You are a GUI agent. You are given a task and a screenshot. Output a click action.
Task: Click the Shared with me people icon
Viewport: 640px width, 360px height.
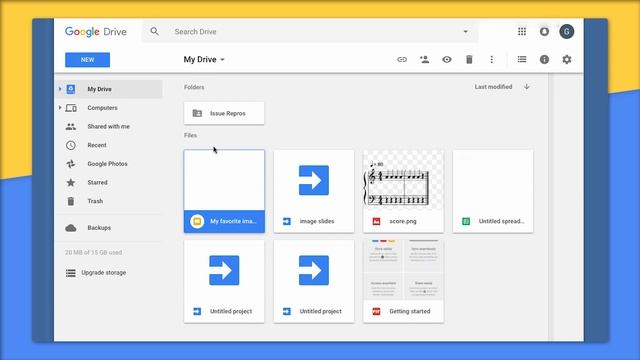tap(71, 127)
